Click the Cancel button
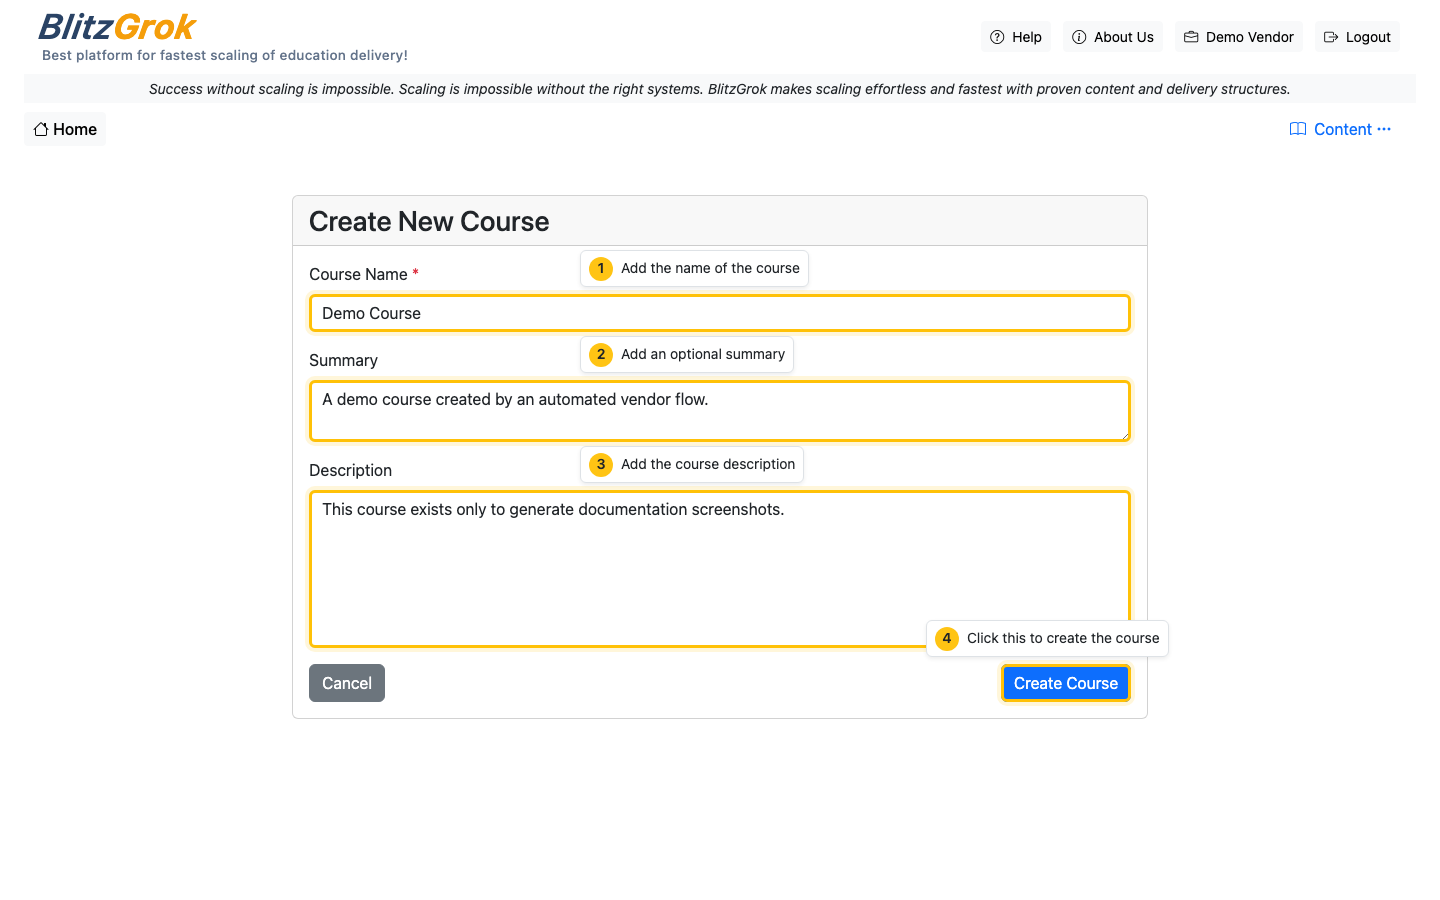The image size is (1440, 900). [x=346, y=682]
